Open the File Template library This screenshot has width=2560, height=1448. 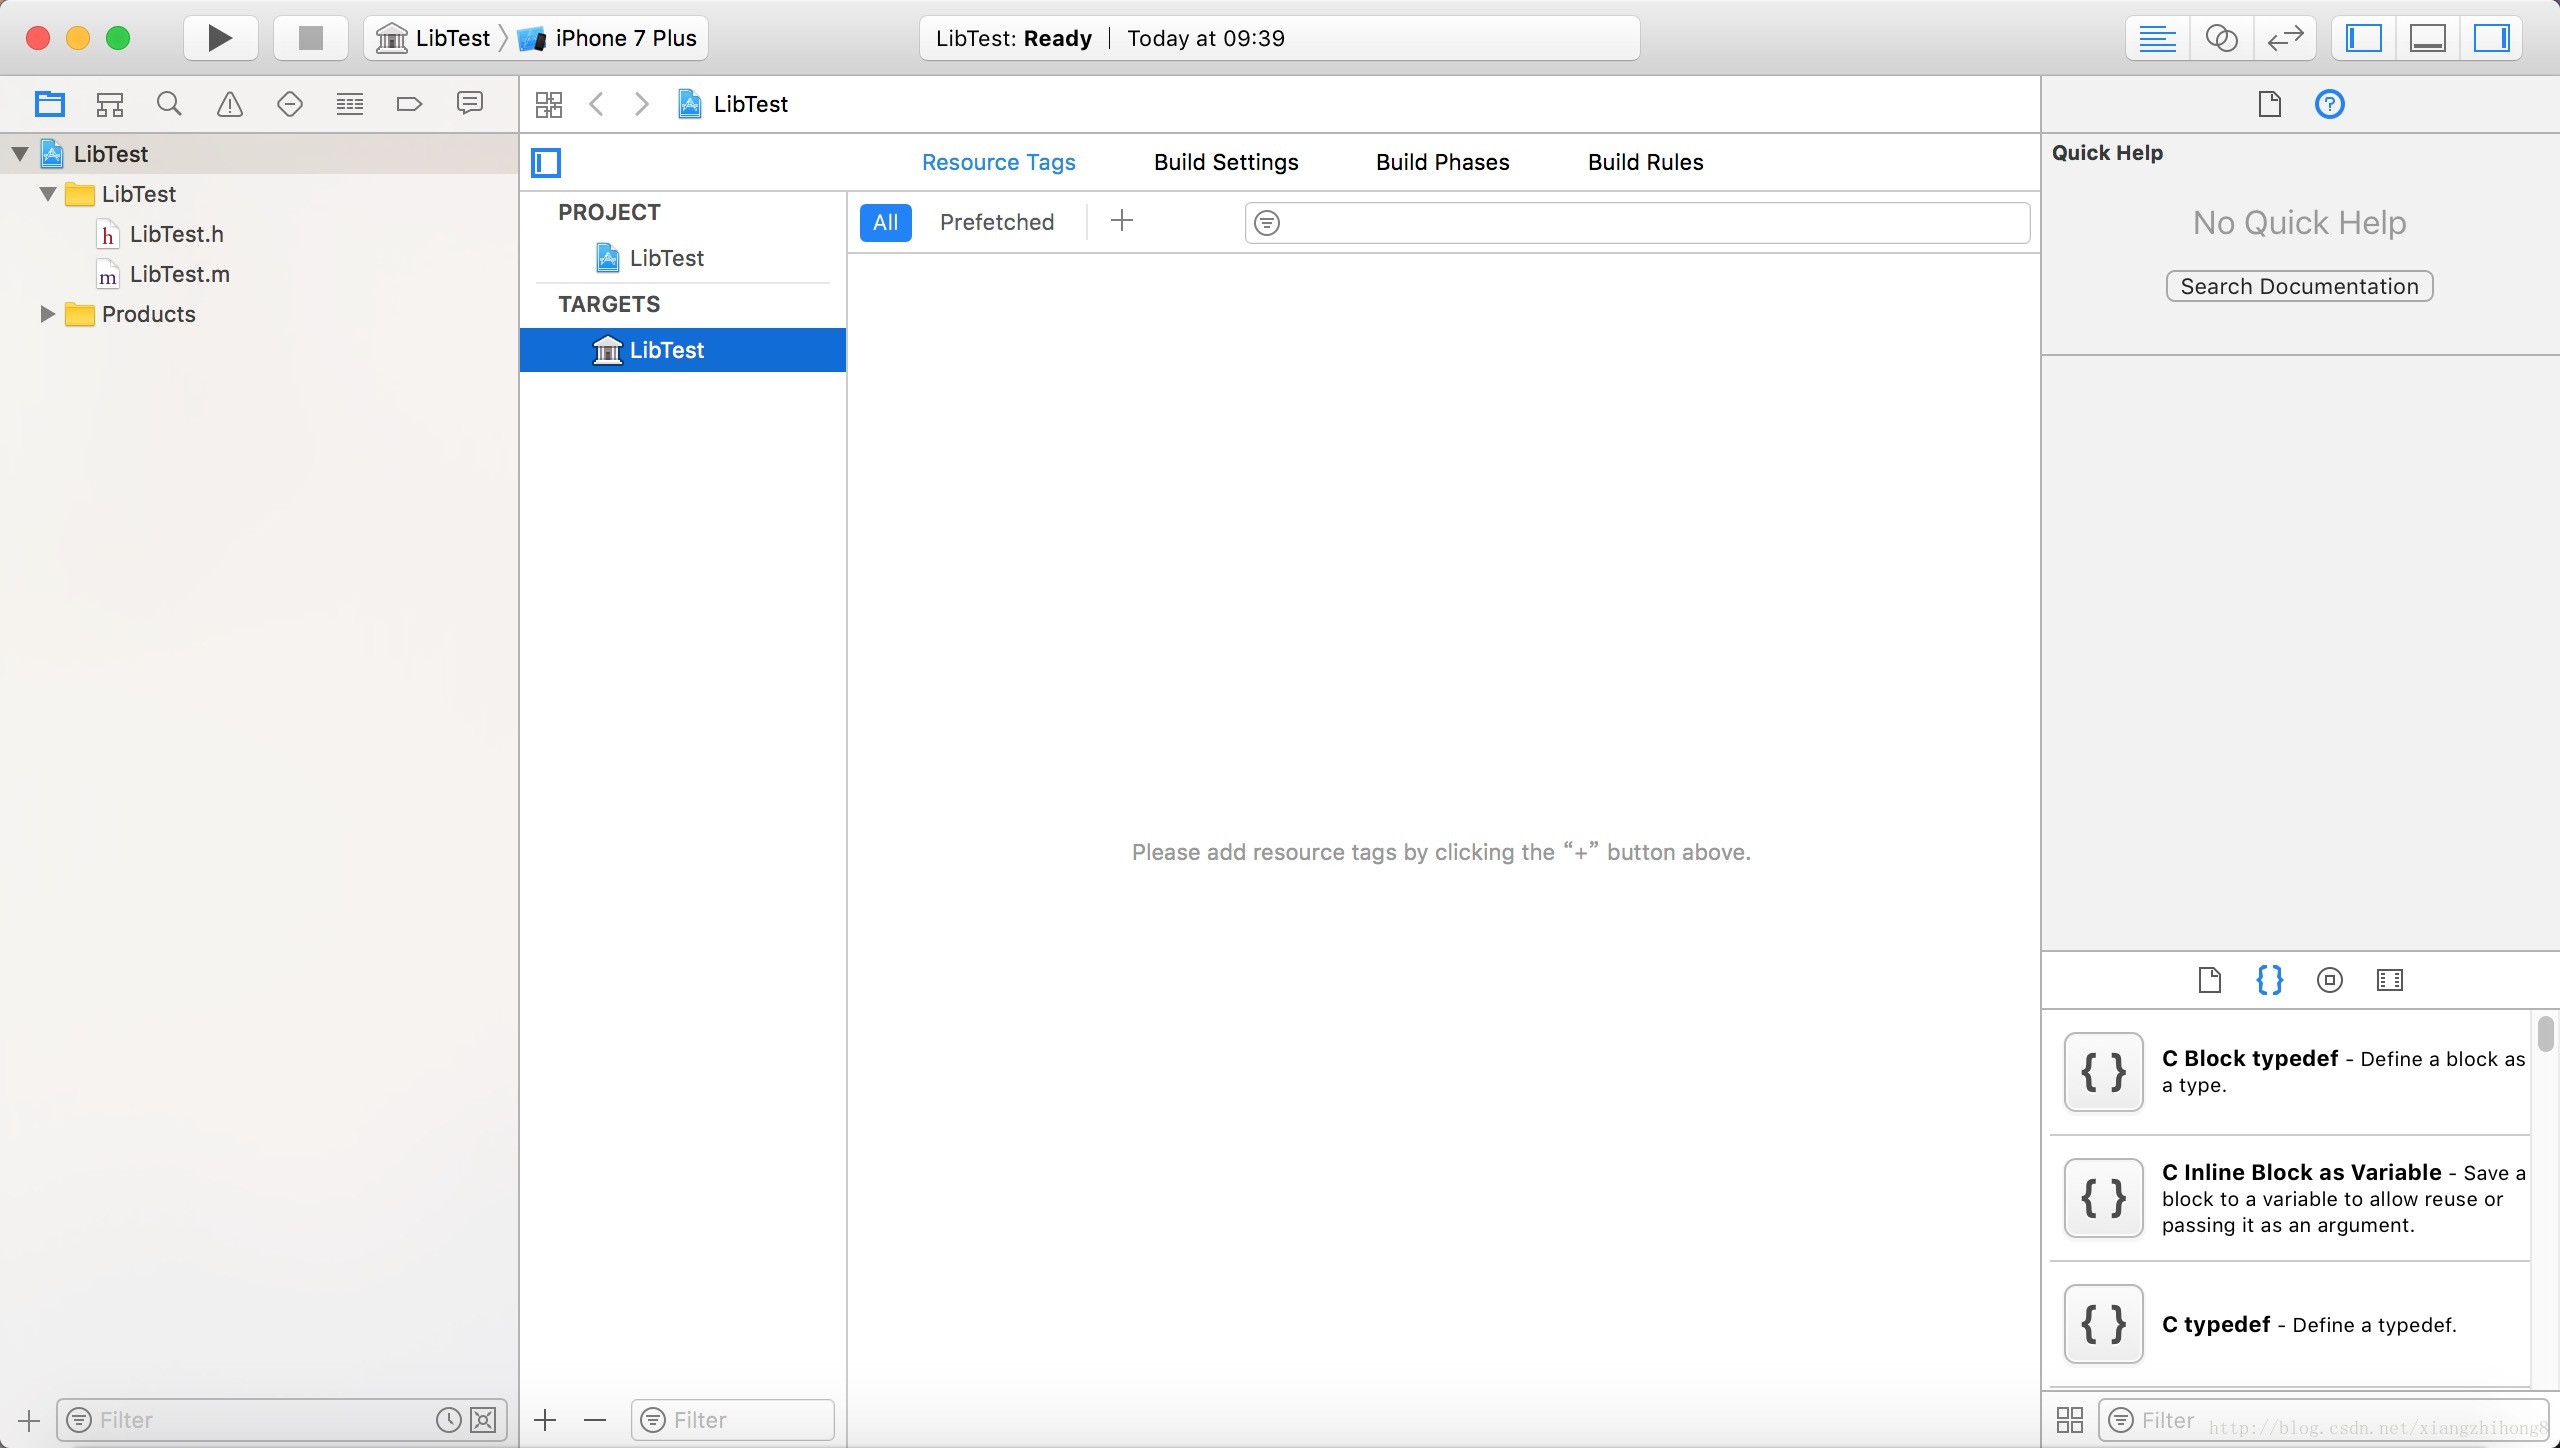click(x=2210, y=980)
